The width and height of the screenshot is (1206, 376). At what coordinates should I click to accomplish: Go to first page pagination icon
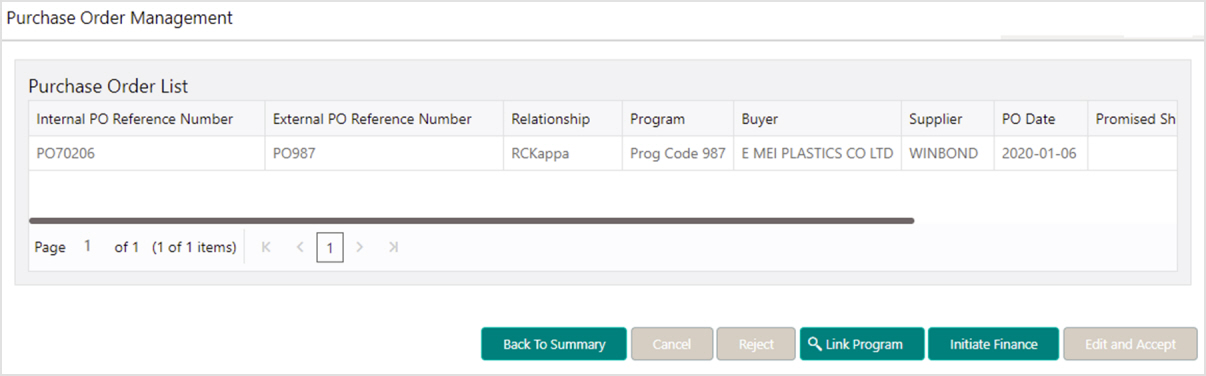pyautogui.click(x=266, y=247)
